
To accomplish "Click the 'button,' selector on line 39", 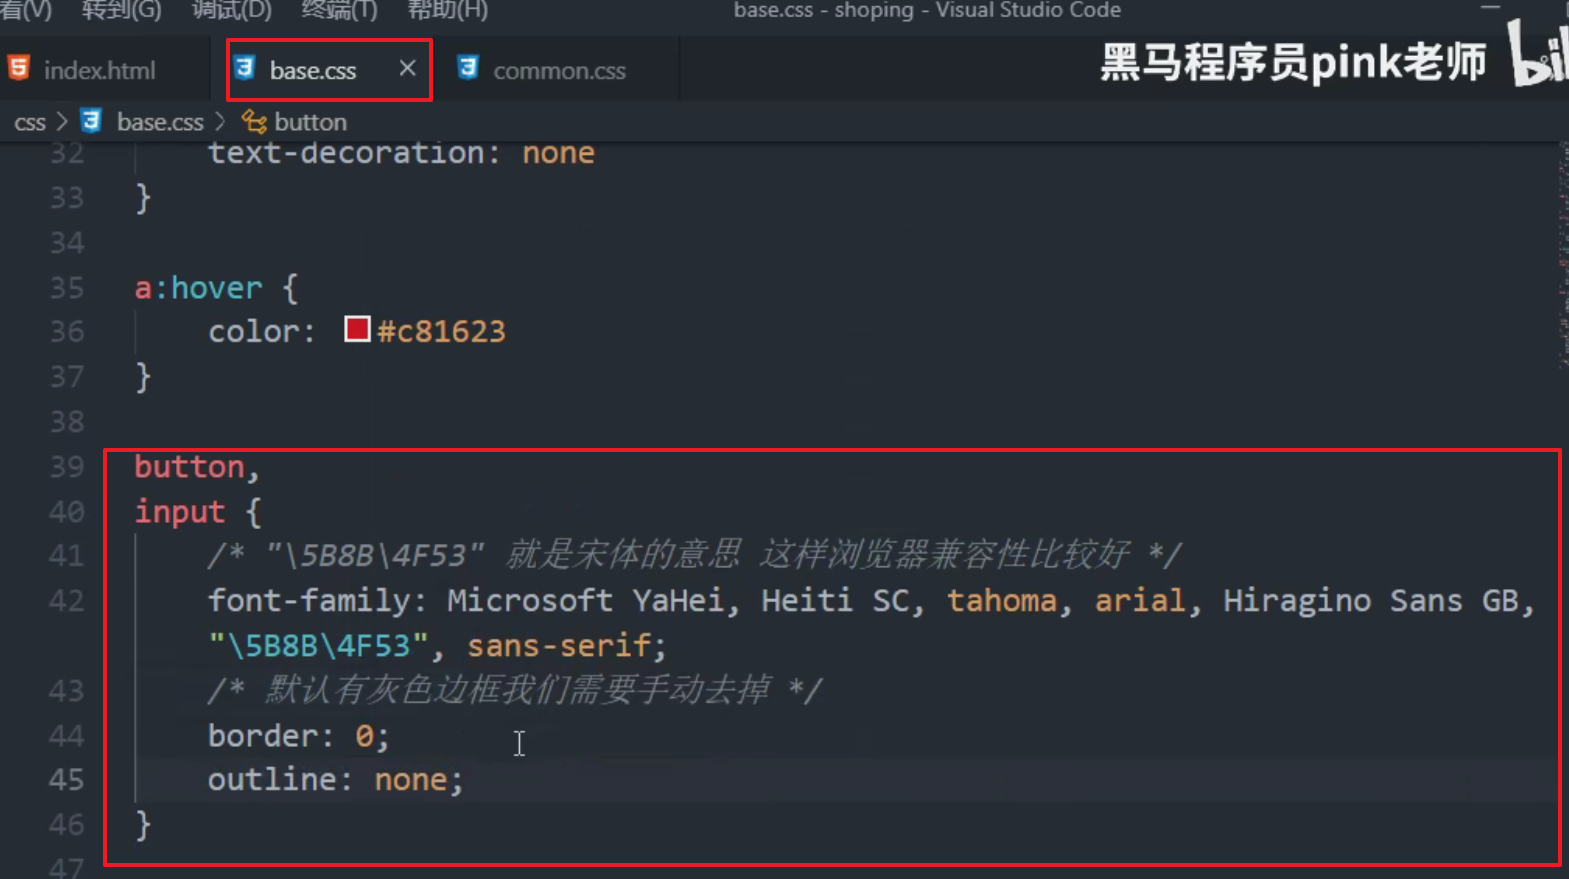I will (197, 467).
